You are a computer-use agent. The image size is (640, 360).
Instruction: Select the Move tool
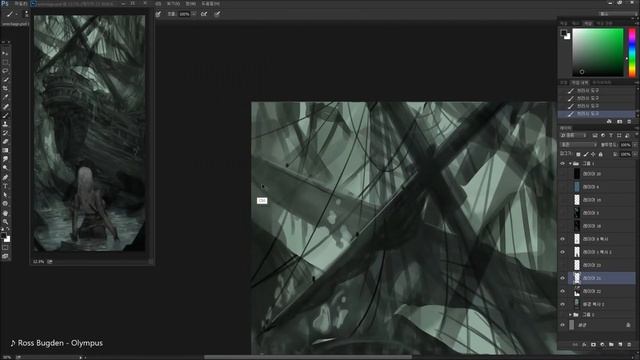[x=5, y=53]
